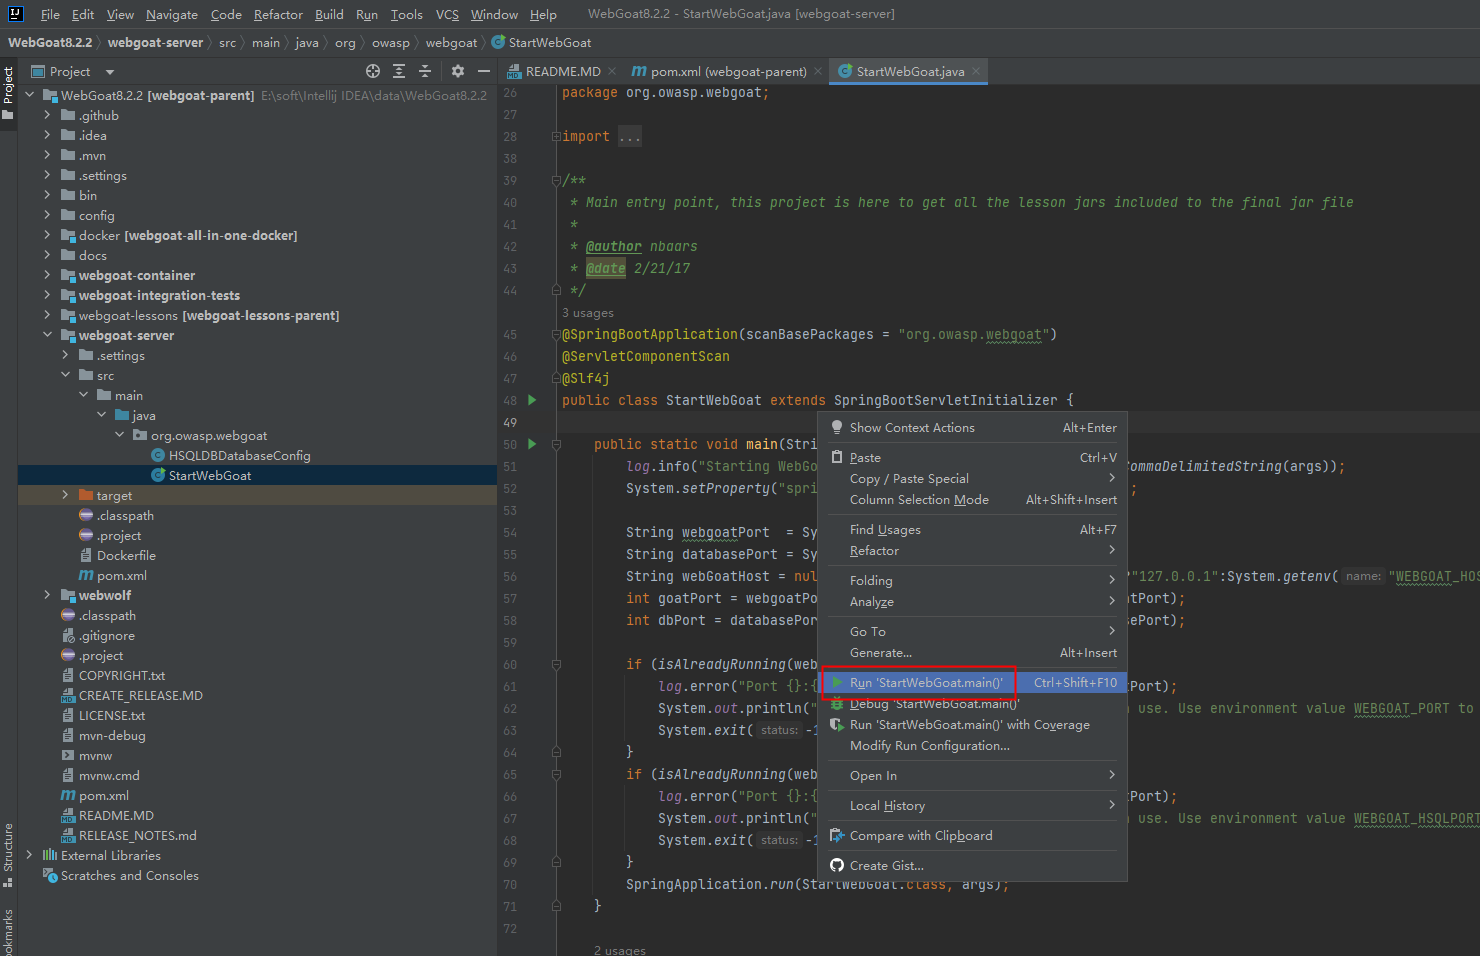The height and width of the screenshot is (956, 1480).
Task: Click Collapse All in Project panel
Action: 425,71
